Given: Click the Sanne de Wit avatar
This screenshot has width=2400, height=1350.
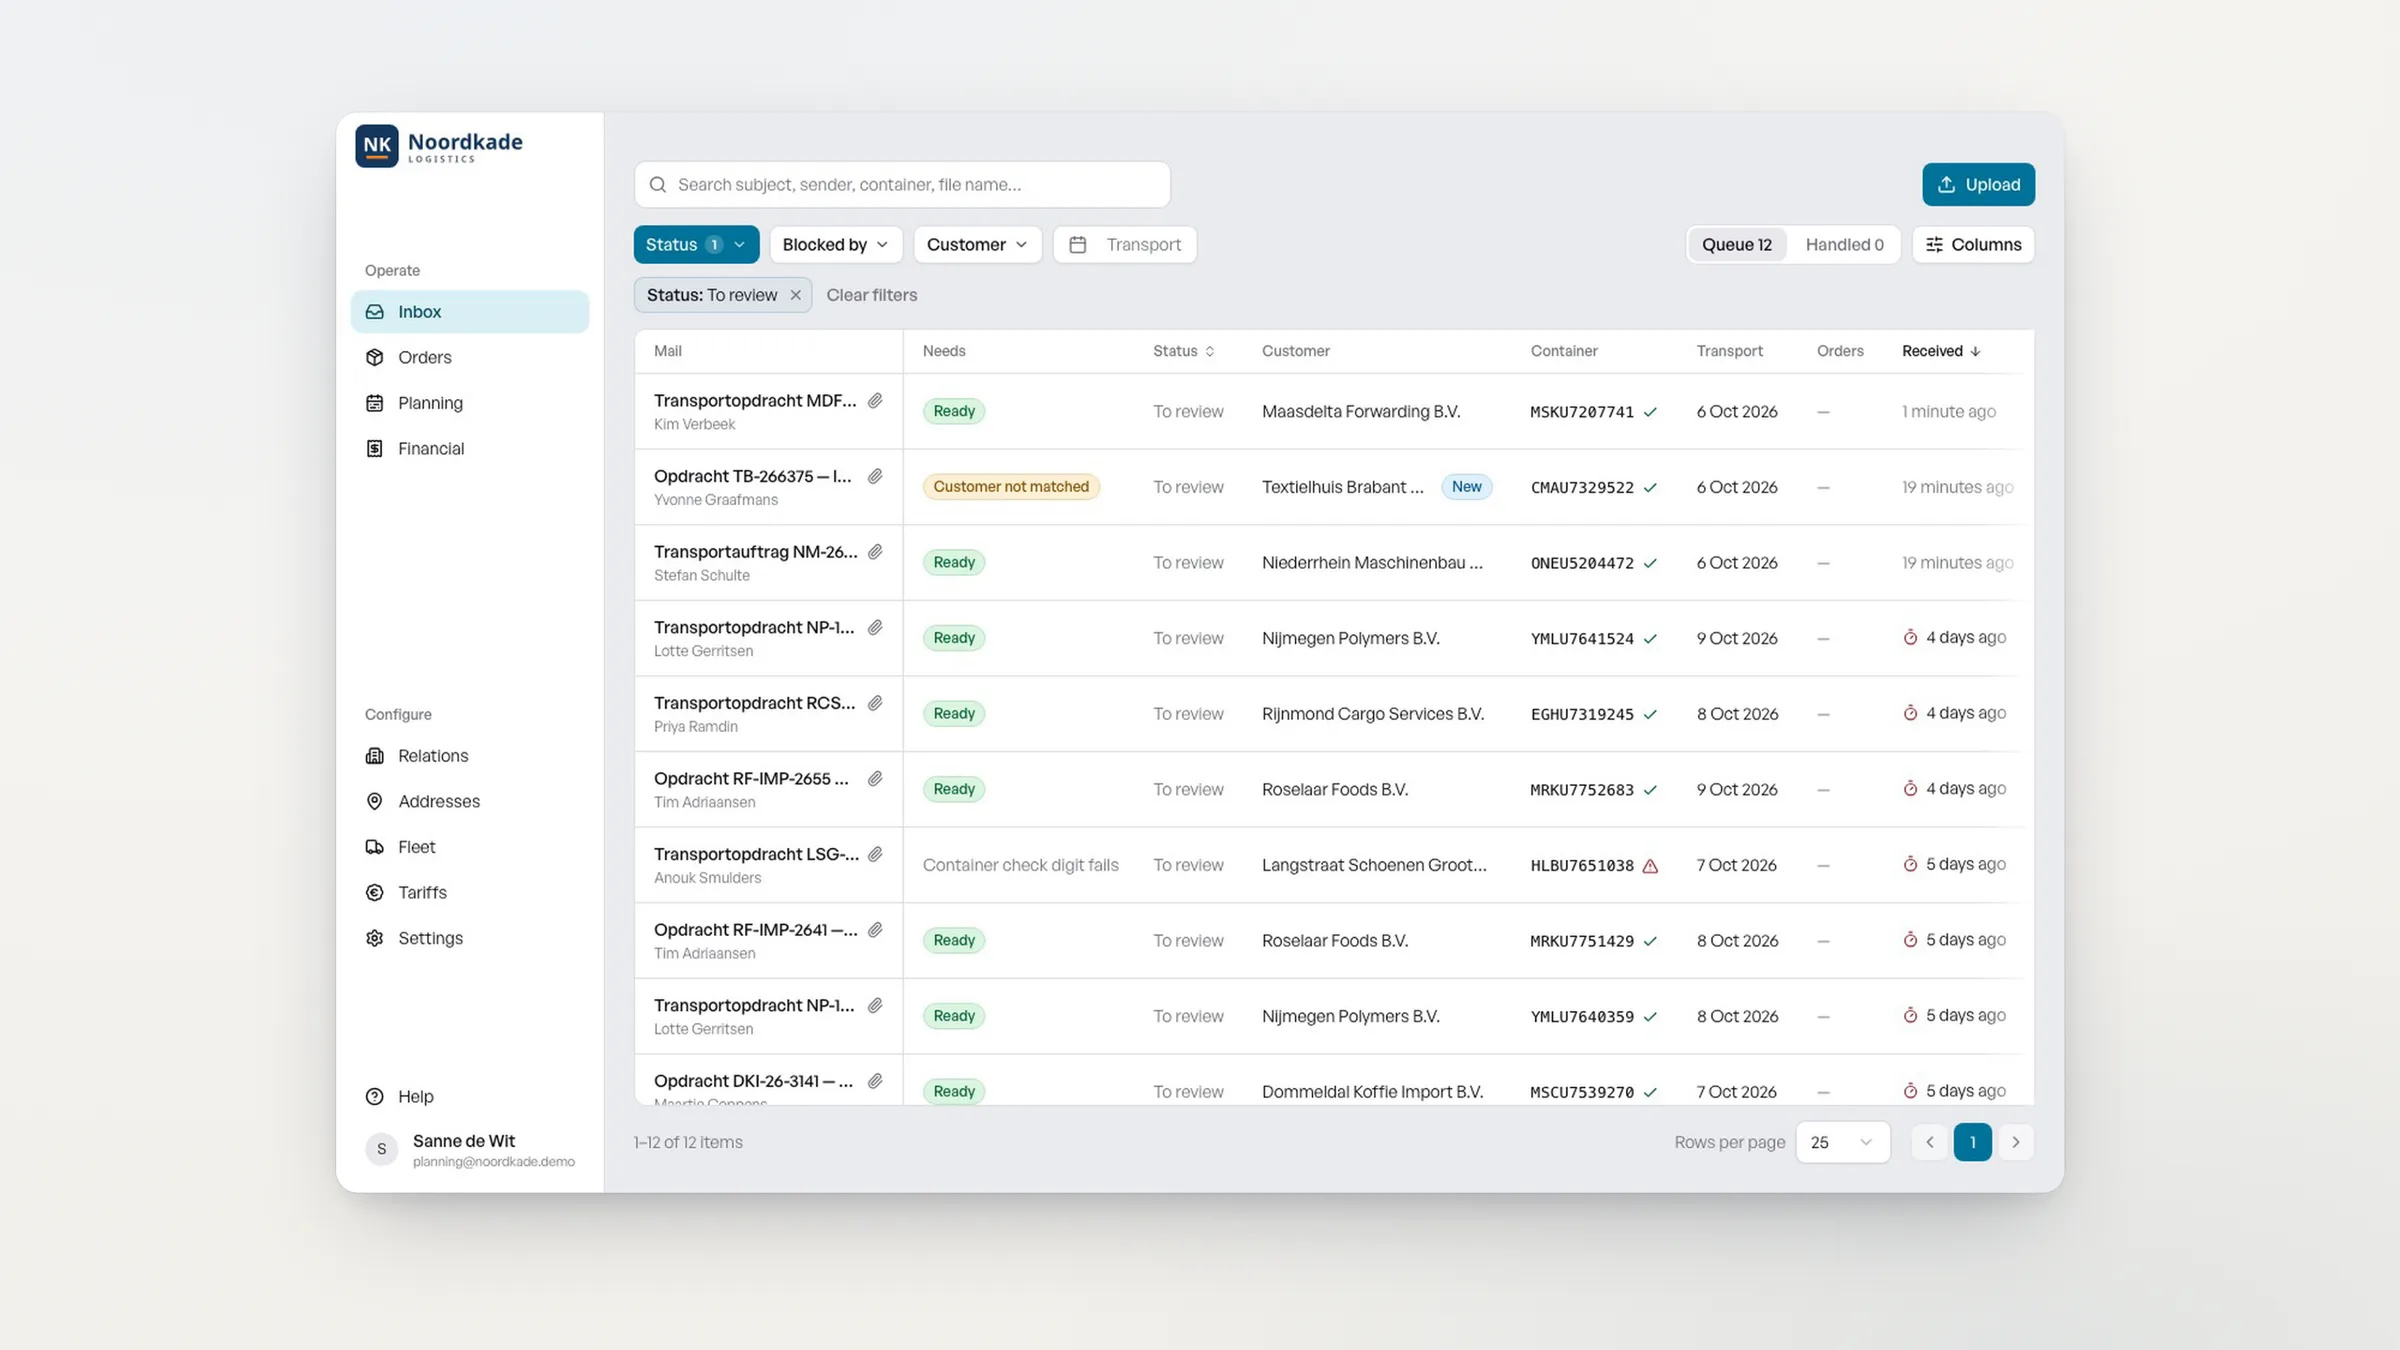Looking at the screenshot, I should (x=381, y=1150).
